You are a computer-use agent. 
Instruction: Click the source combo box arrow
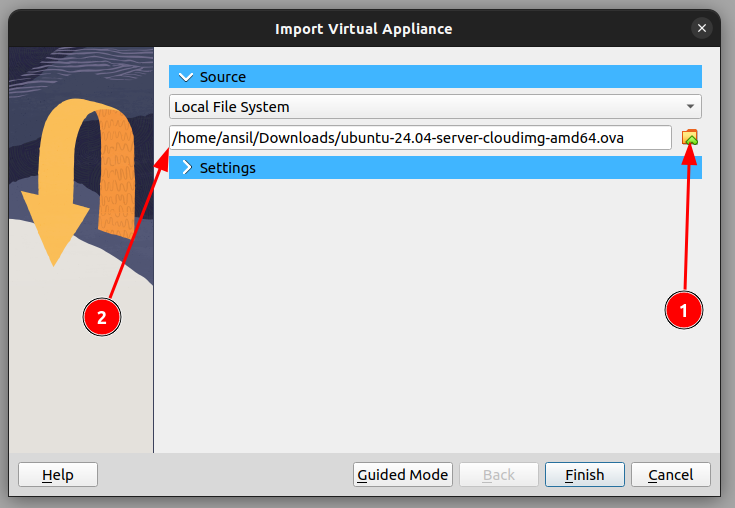click(690, 107)
